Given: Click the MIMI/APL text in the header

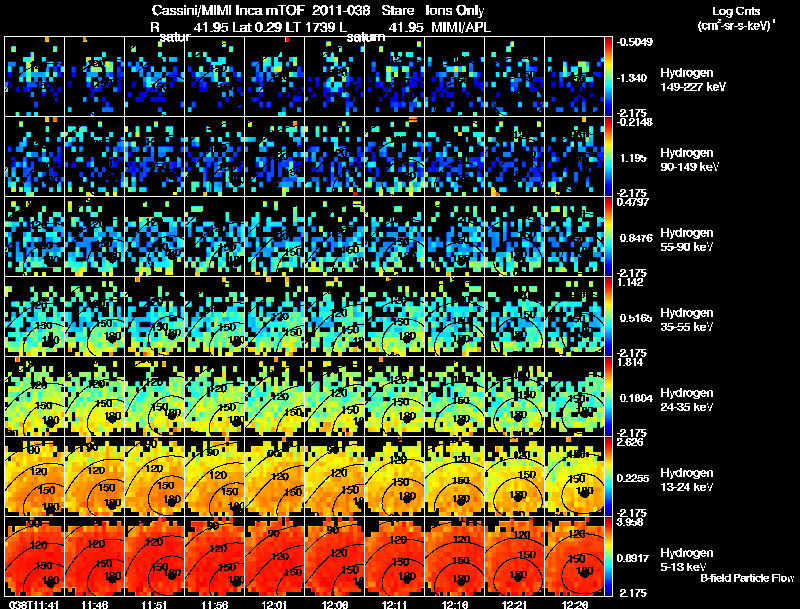Looking at the screenshot, I should click(x=461, y=27).
